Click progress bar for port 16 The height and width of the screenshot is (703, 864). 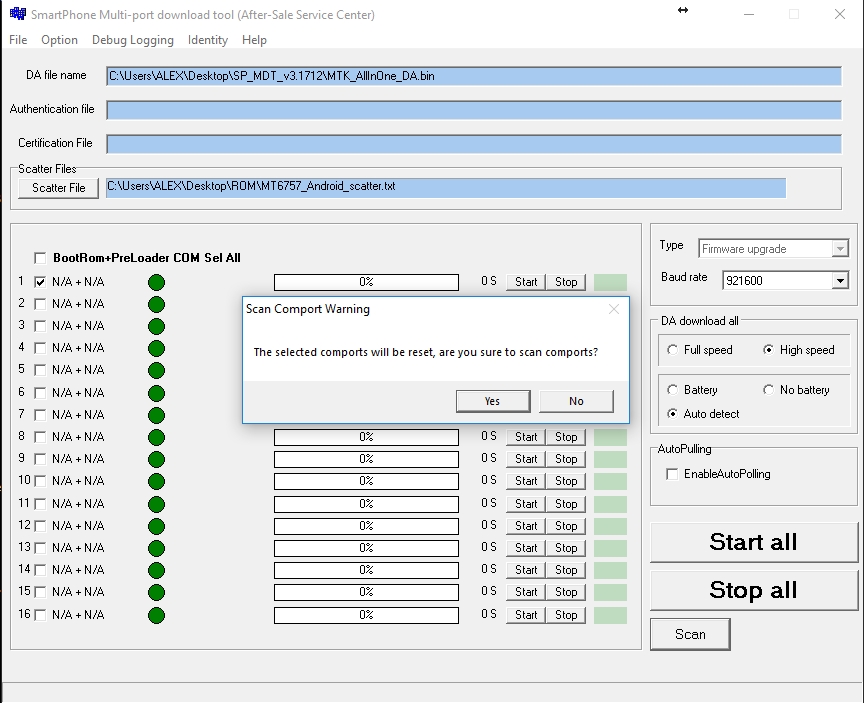pos(366,615)
